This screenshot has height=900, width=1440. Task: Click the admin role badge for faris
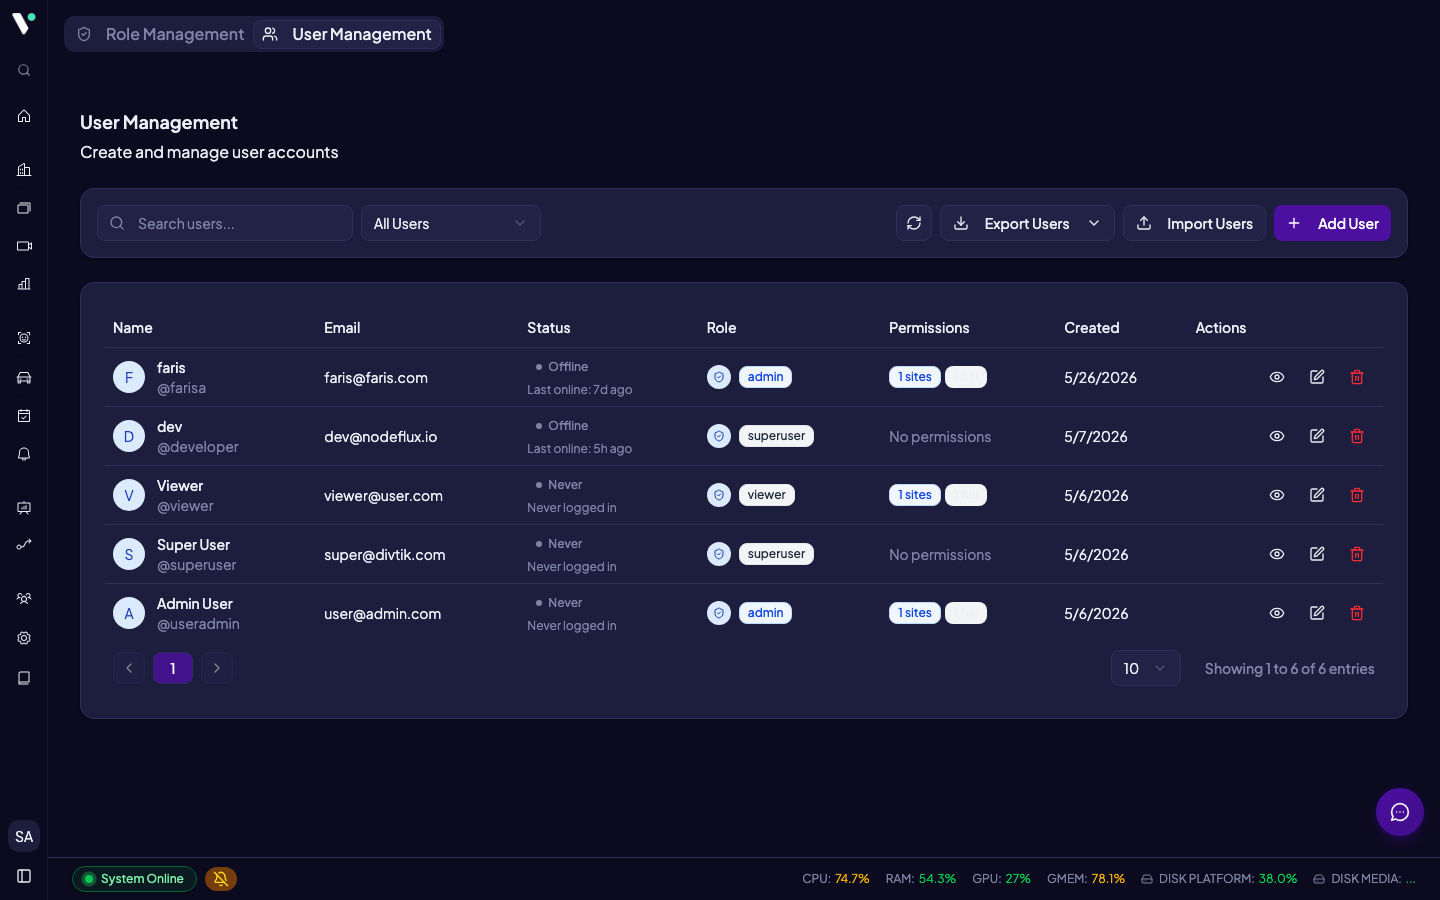click(765, 377)
